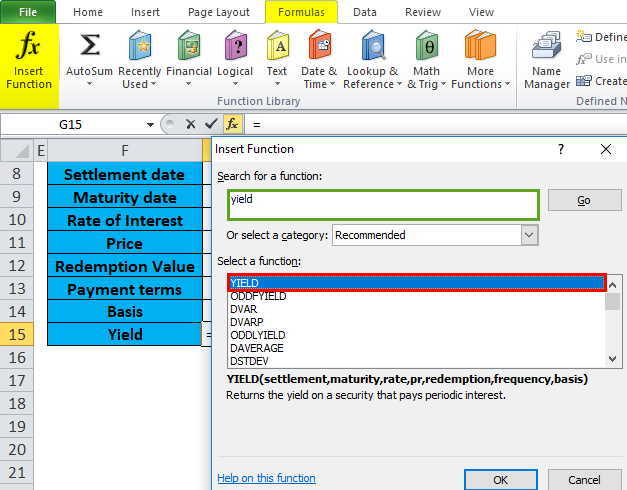Image resolution: width=627 pixels, height=490 pixels.
Task: Select YIELD in the function list
Action: pyautogui.click(x=417, y=283)
